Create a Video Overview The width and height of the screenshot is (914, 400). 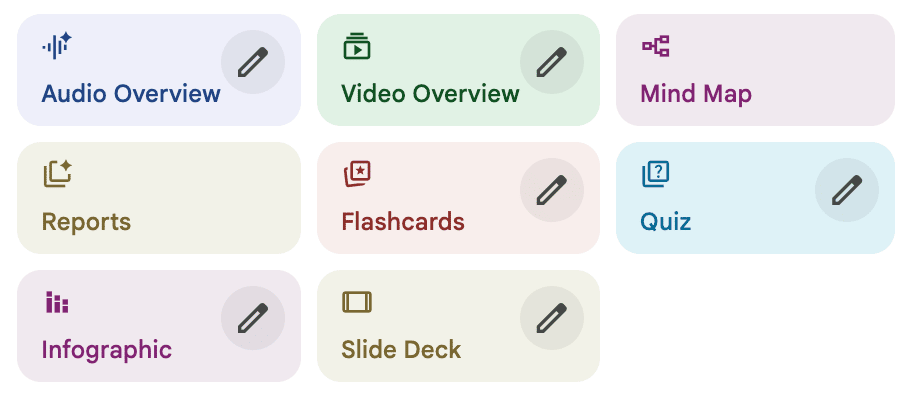point(430,94)
